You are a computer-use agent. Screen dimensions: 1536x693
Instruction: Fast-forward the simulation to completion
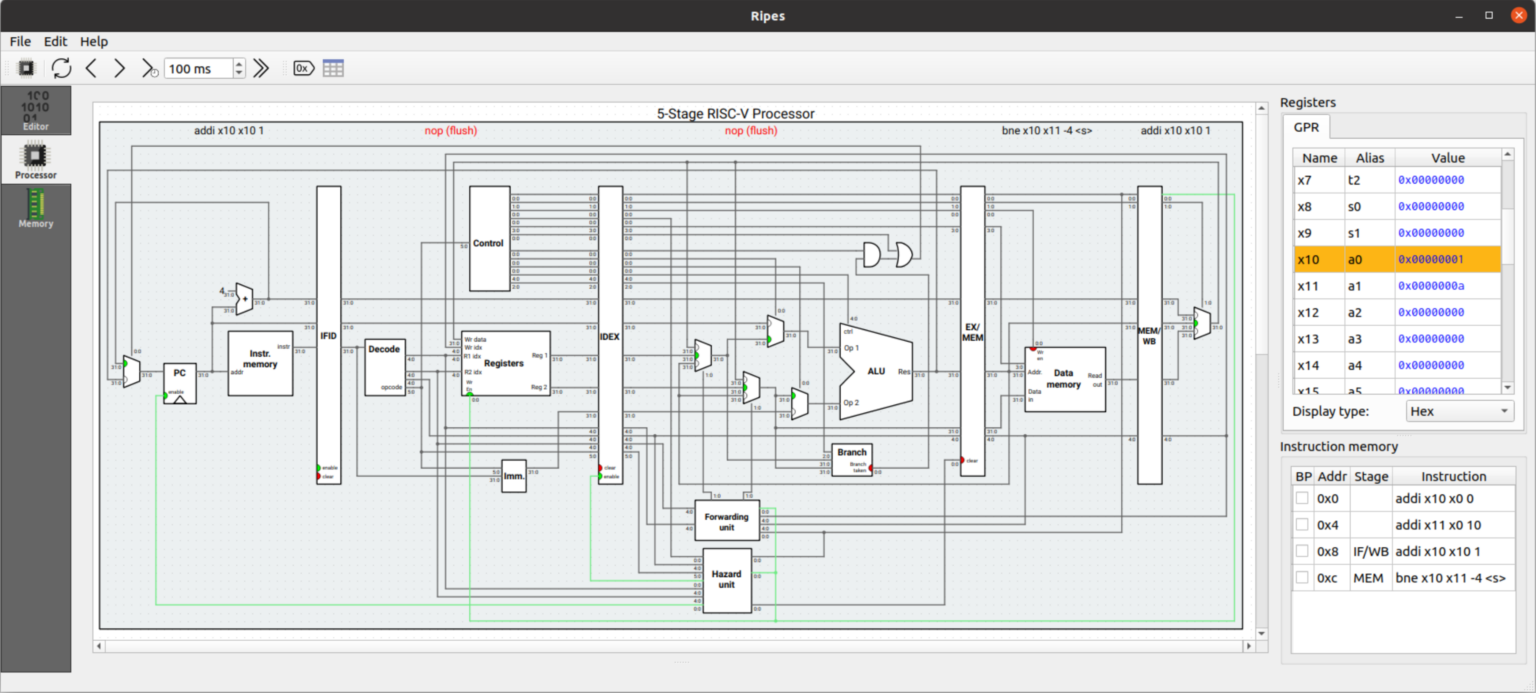coord(261,68)
